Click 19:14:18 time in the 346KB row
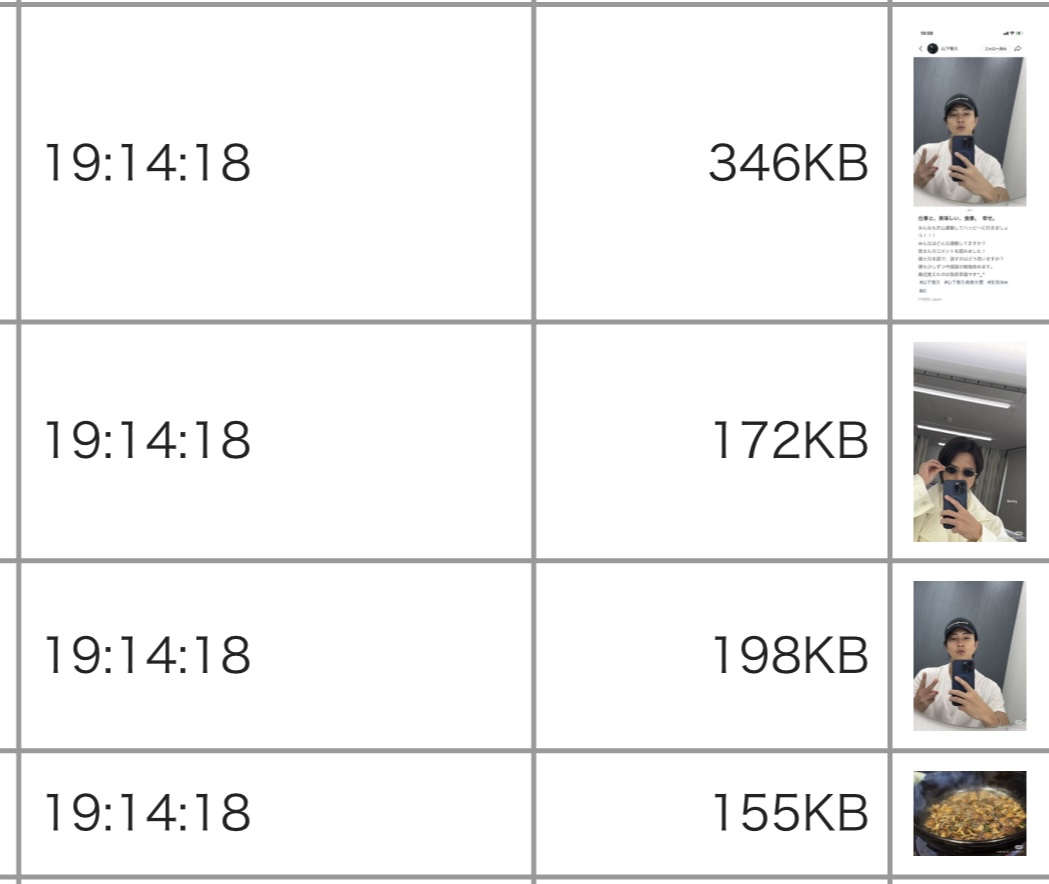This screenshot has height=884, width=1049. point(148,163)
